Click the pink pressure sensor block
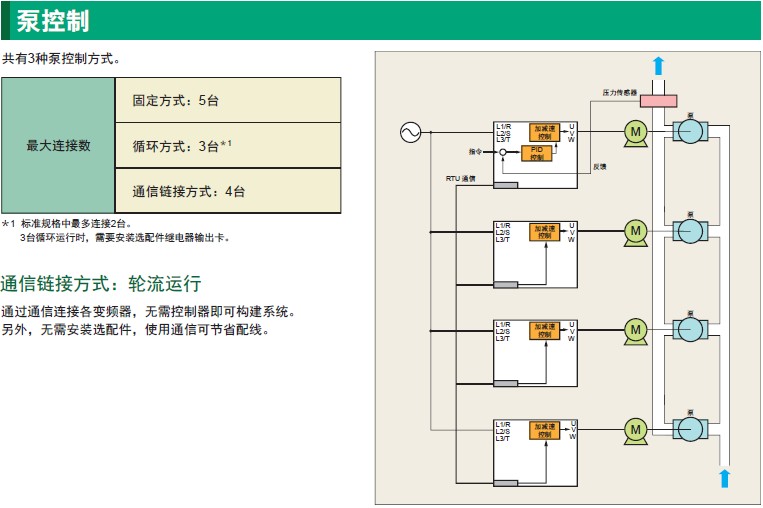 tap(658, 100)
